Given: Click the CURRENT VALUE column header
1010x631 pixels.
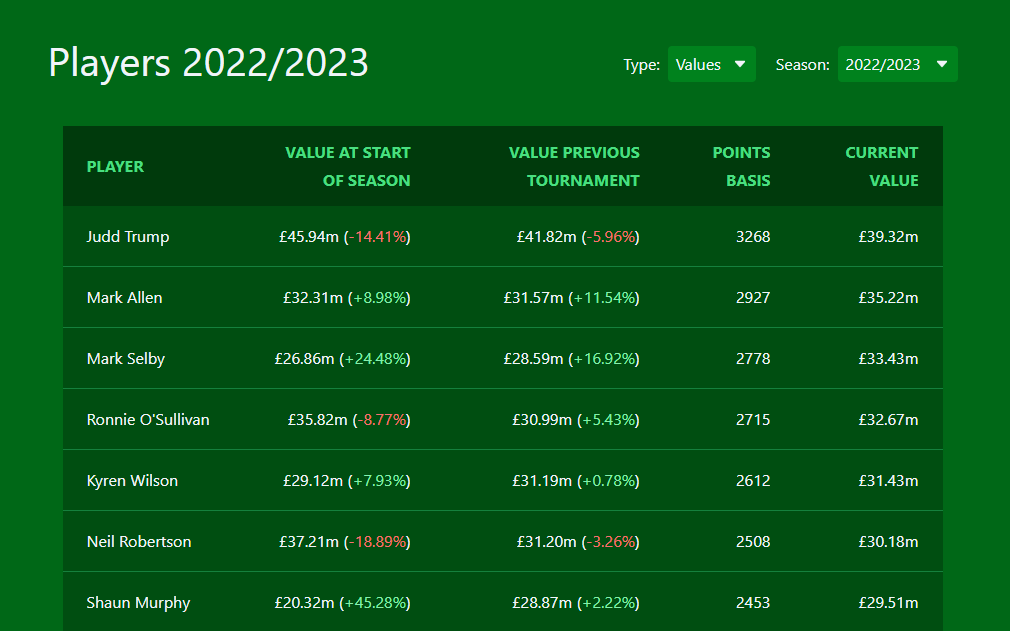Looking at the screenshot, I should click(x=882, y=167).
